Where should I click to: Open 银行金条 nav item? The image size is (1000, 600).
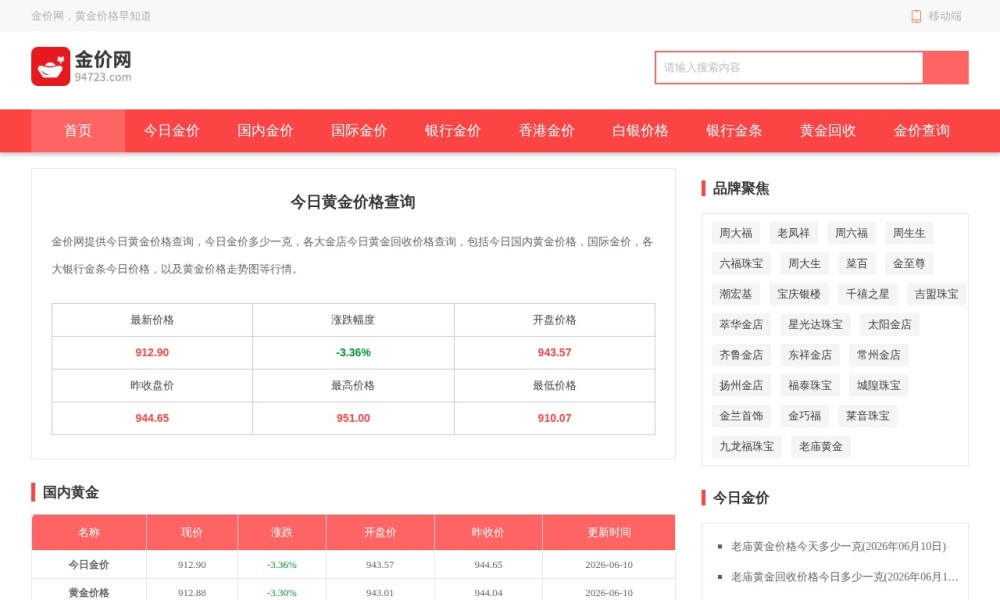pos(734,131)
